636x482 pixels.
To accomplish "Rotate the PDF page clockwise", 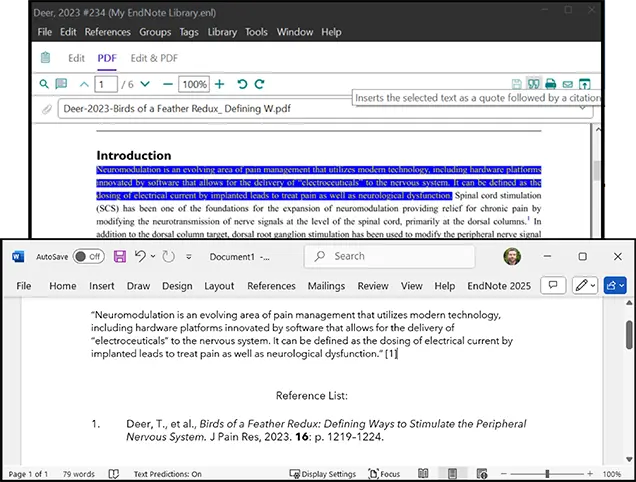I will [x=260, y=84].
